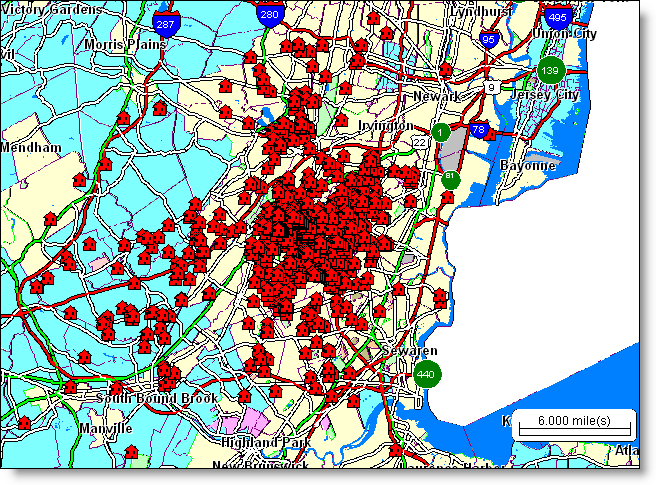656x485 pixels.
Task: Select the green Route 139 circle marker
Action: 549,70
